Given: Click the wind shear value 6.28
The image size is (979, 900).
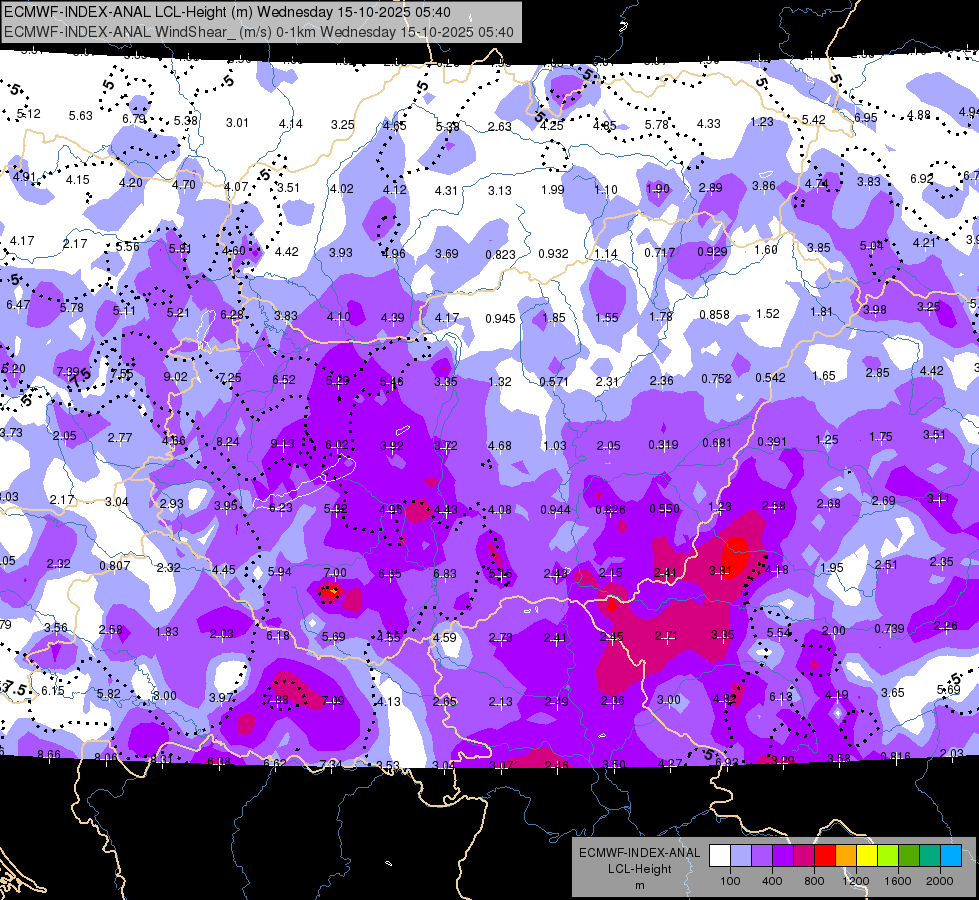Looking at the screenshot, I should tap(232, 314).
